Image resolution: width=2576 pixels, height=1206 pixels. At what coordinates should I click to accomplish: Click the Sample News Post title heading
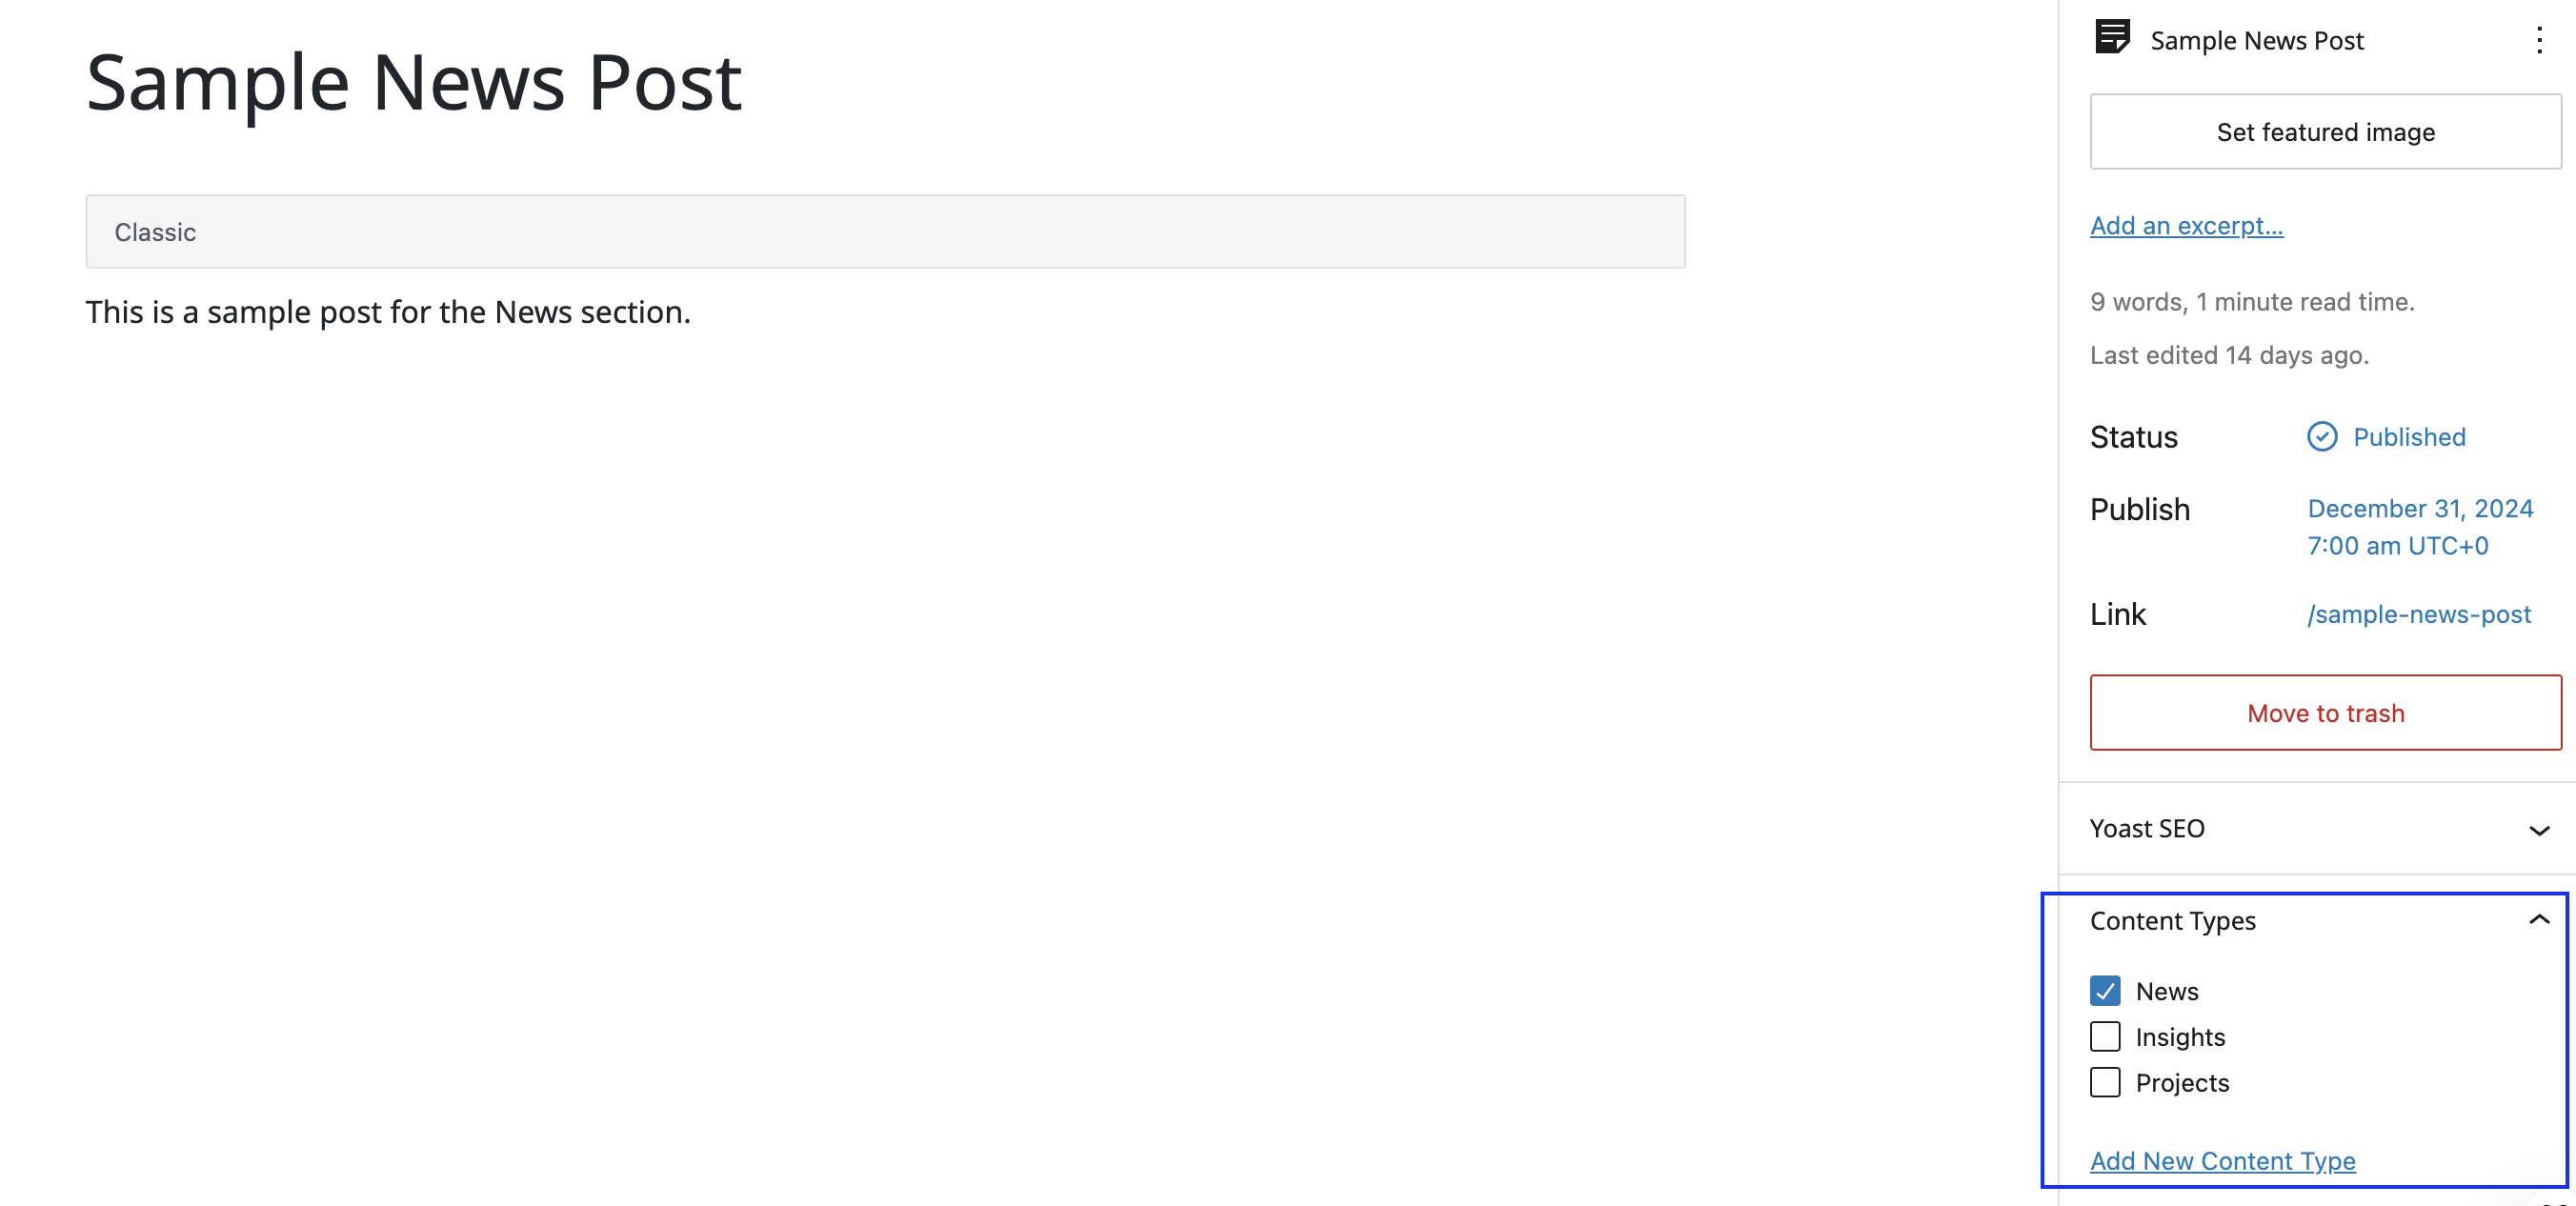tap(414, 82)
